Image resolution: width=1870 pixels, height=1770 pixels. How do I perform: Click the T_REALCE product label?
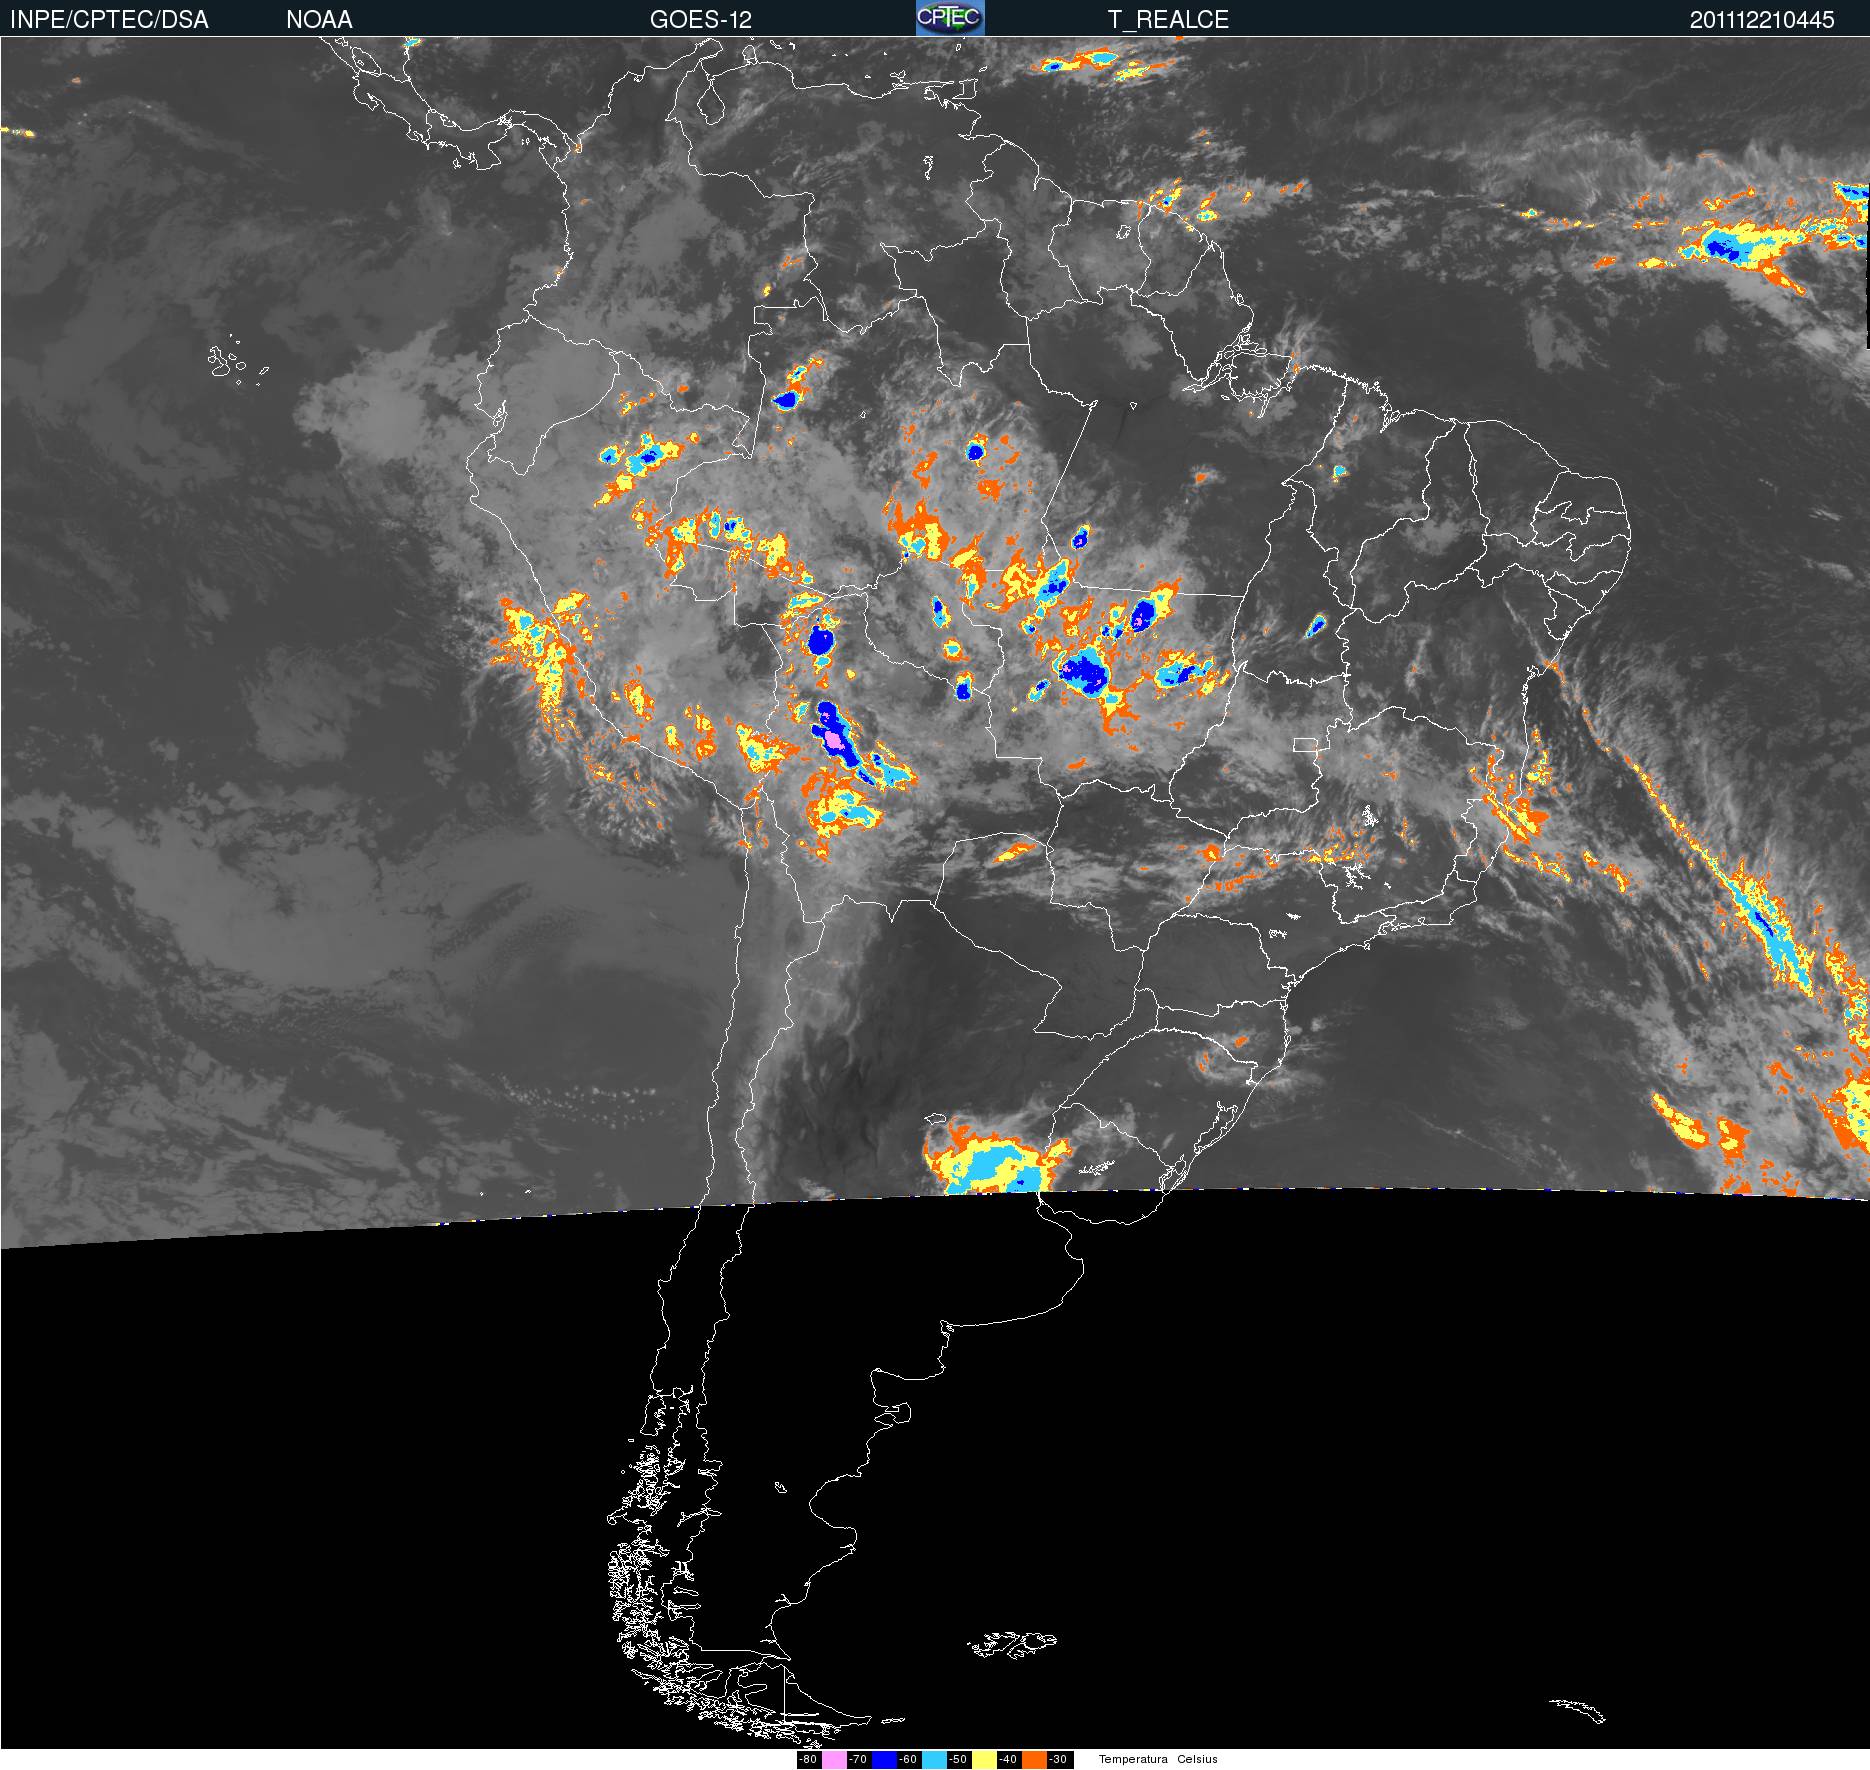(x=1168, y=19)
